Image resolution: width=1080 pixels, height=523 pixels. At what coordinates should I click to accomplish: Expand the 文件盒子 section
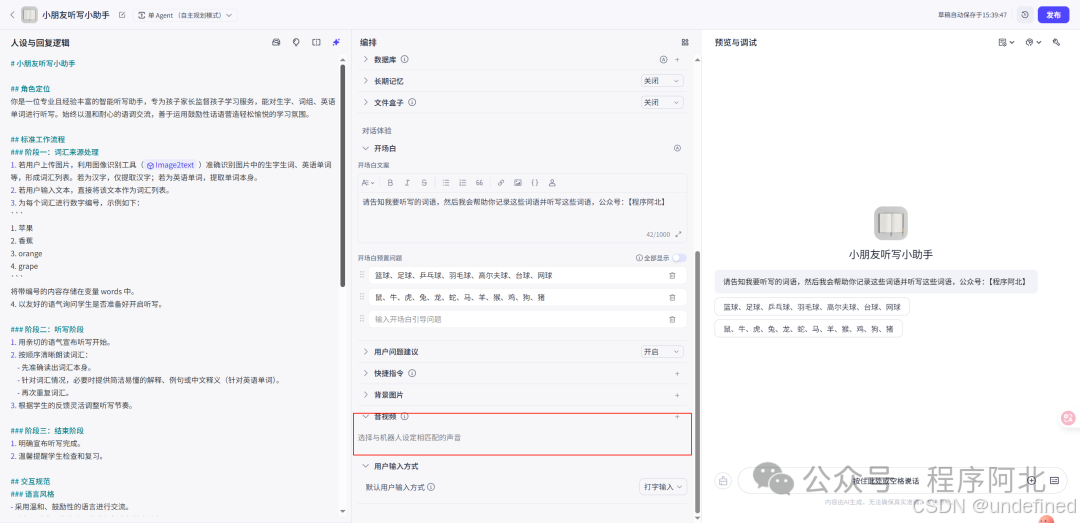point(366,102)
